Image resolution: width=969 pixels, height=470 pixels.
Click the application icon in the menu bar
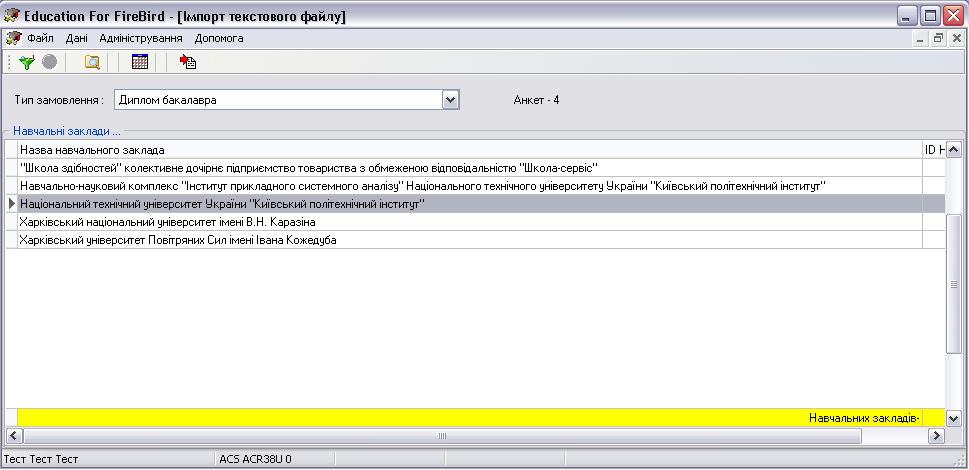[13, 38]
